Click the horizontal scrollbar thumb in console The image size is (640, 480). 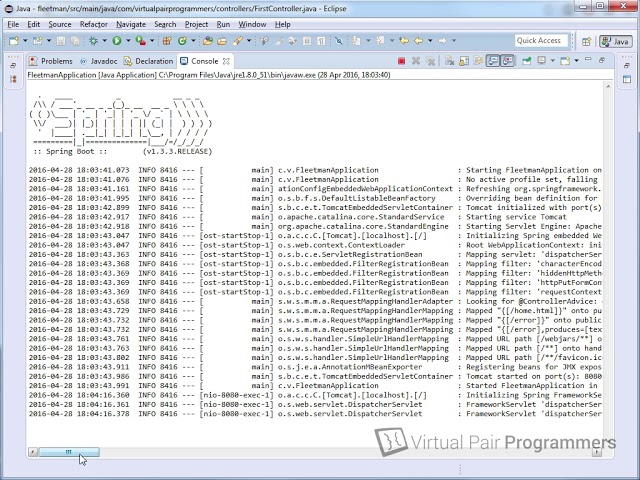click(69, 452)
